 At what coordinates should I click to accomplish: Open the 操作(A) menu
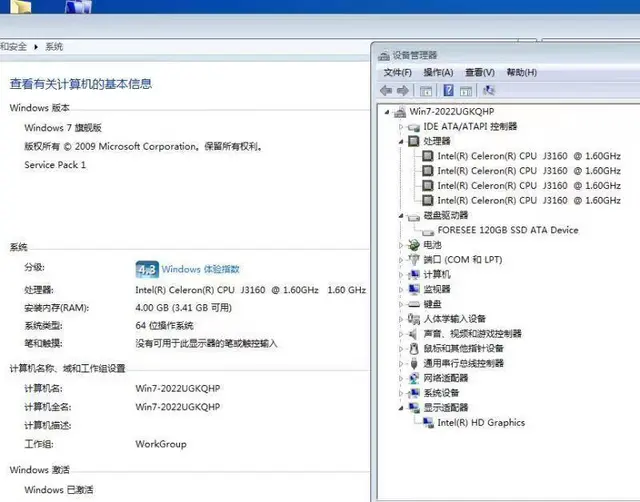[438, 73]
